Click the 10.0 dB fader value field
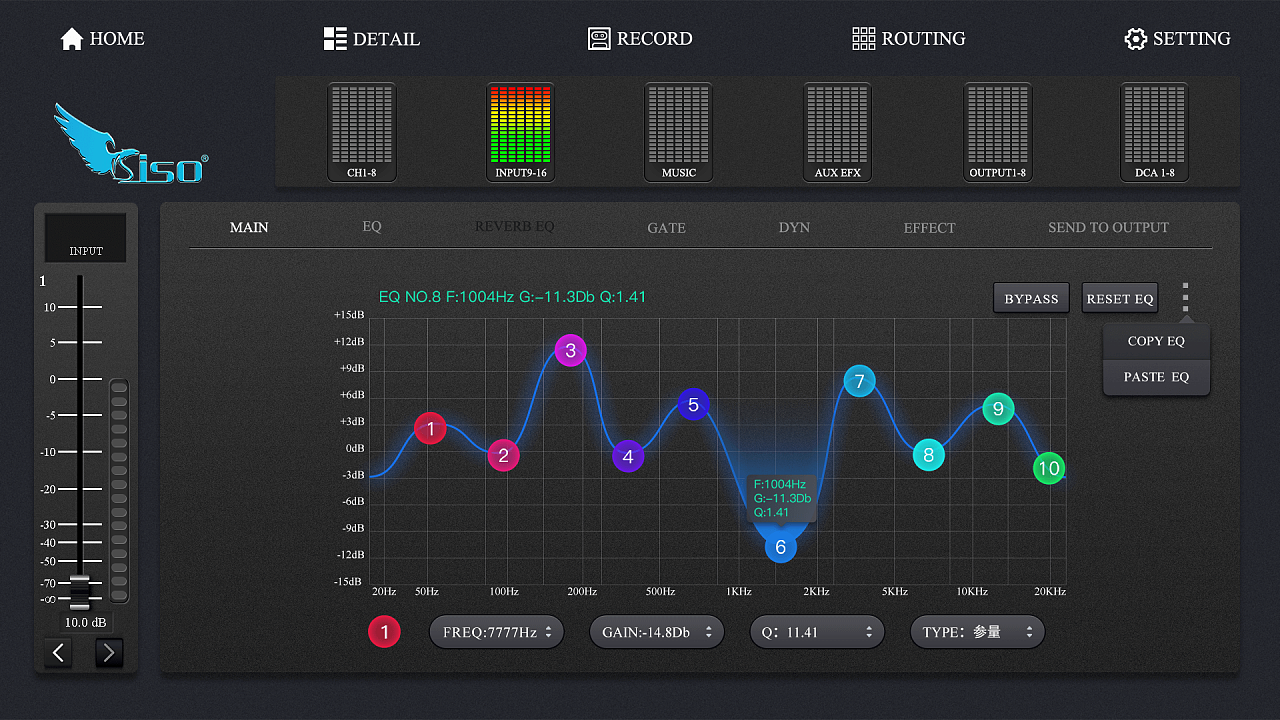Viewport: 1280px width, 720px height. [x=86, y=622]
